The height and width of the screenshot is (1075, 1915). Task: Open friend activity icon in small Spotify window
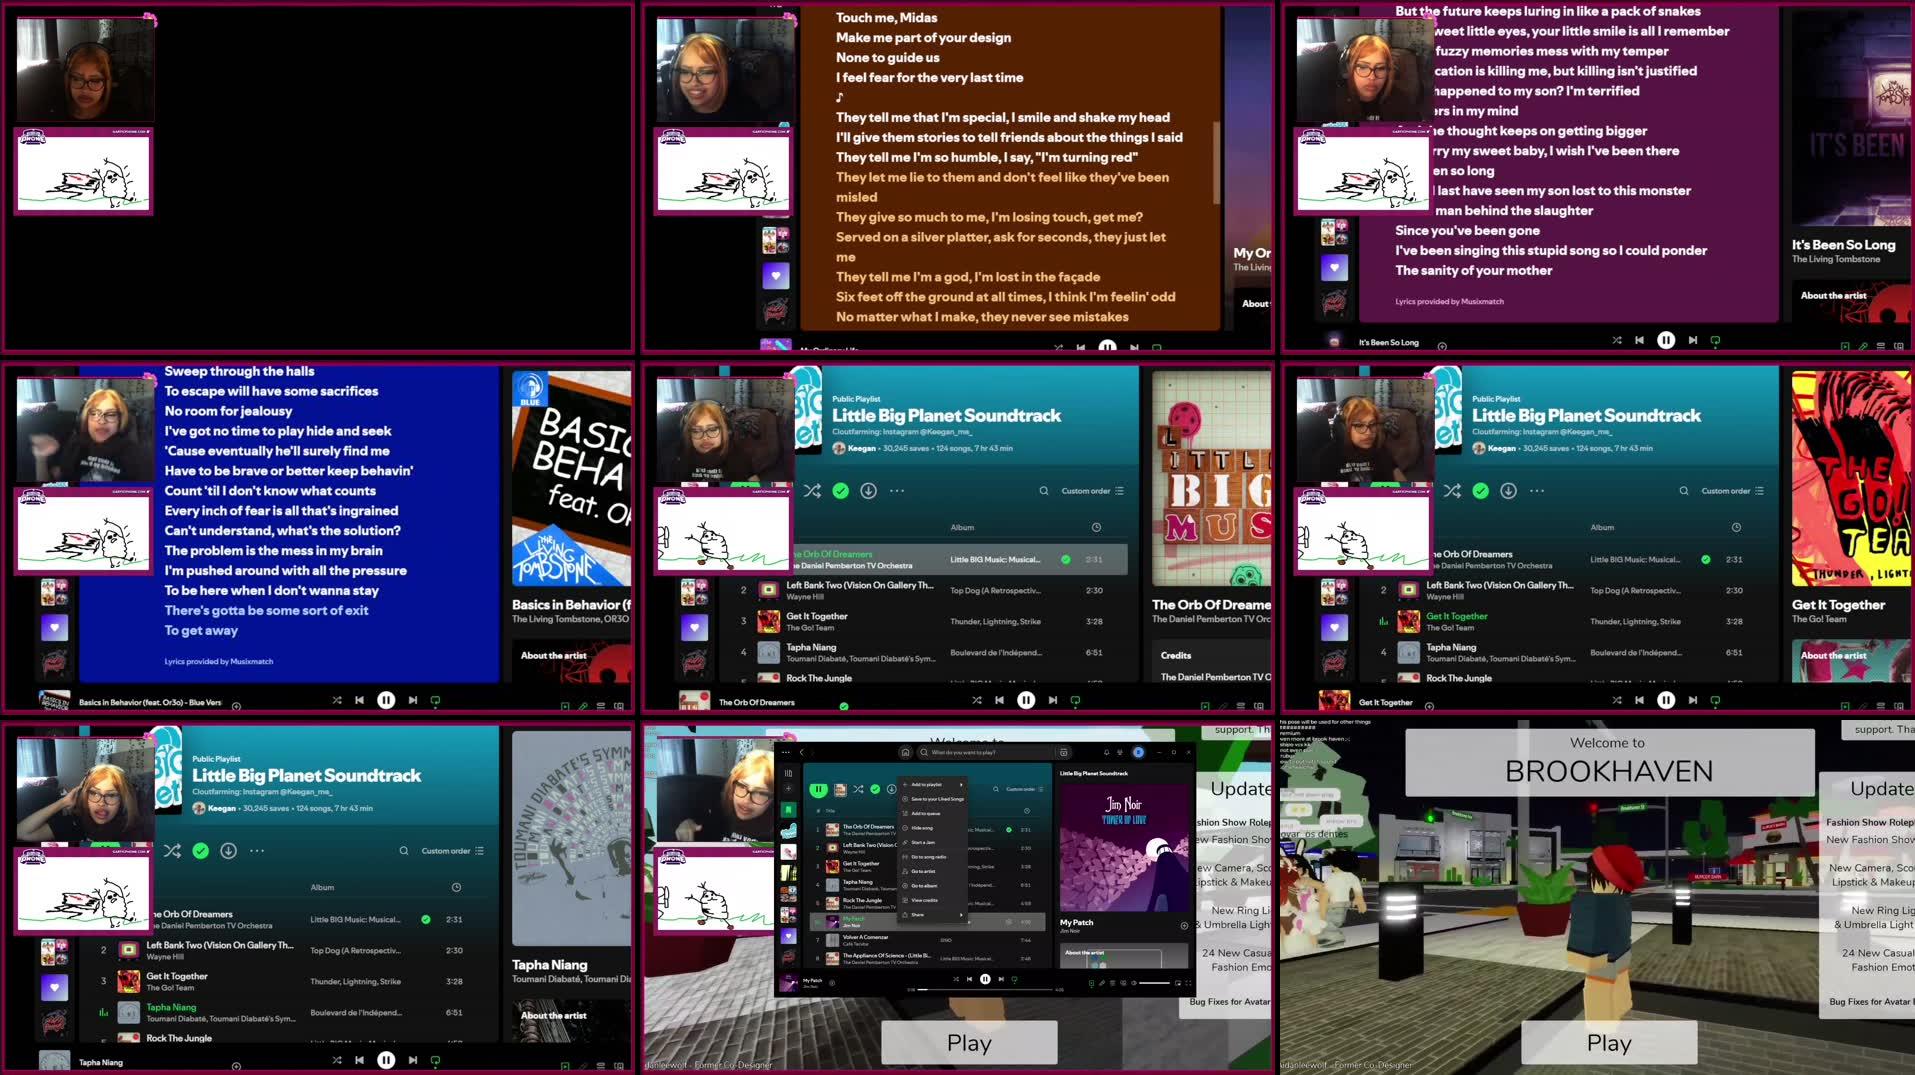pyautogui.click(x=1120, y=752)
